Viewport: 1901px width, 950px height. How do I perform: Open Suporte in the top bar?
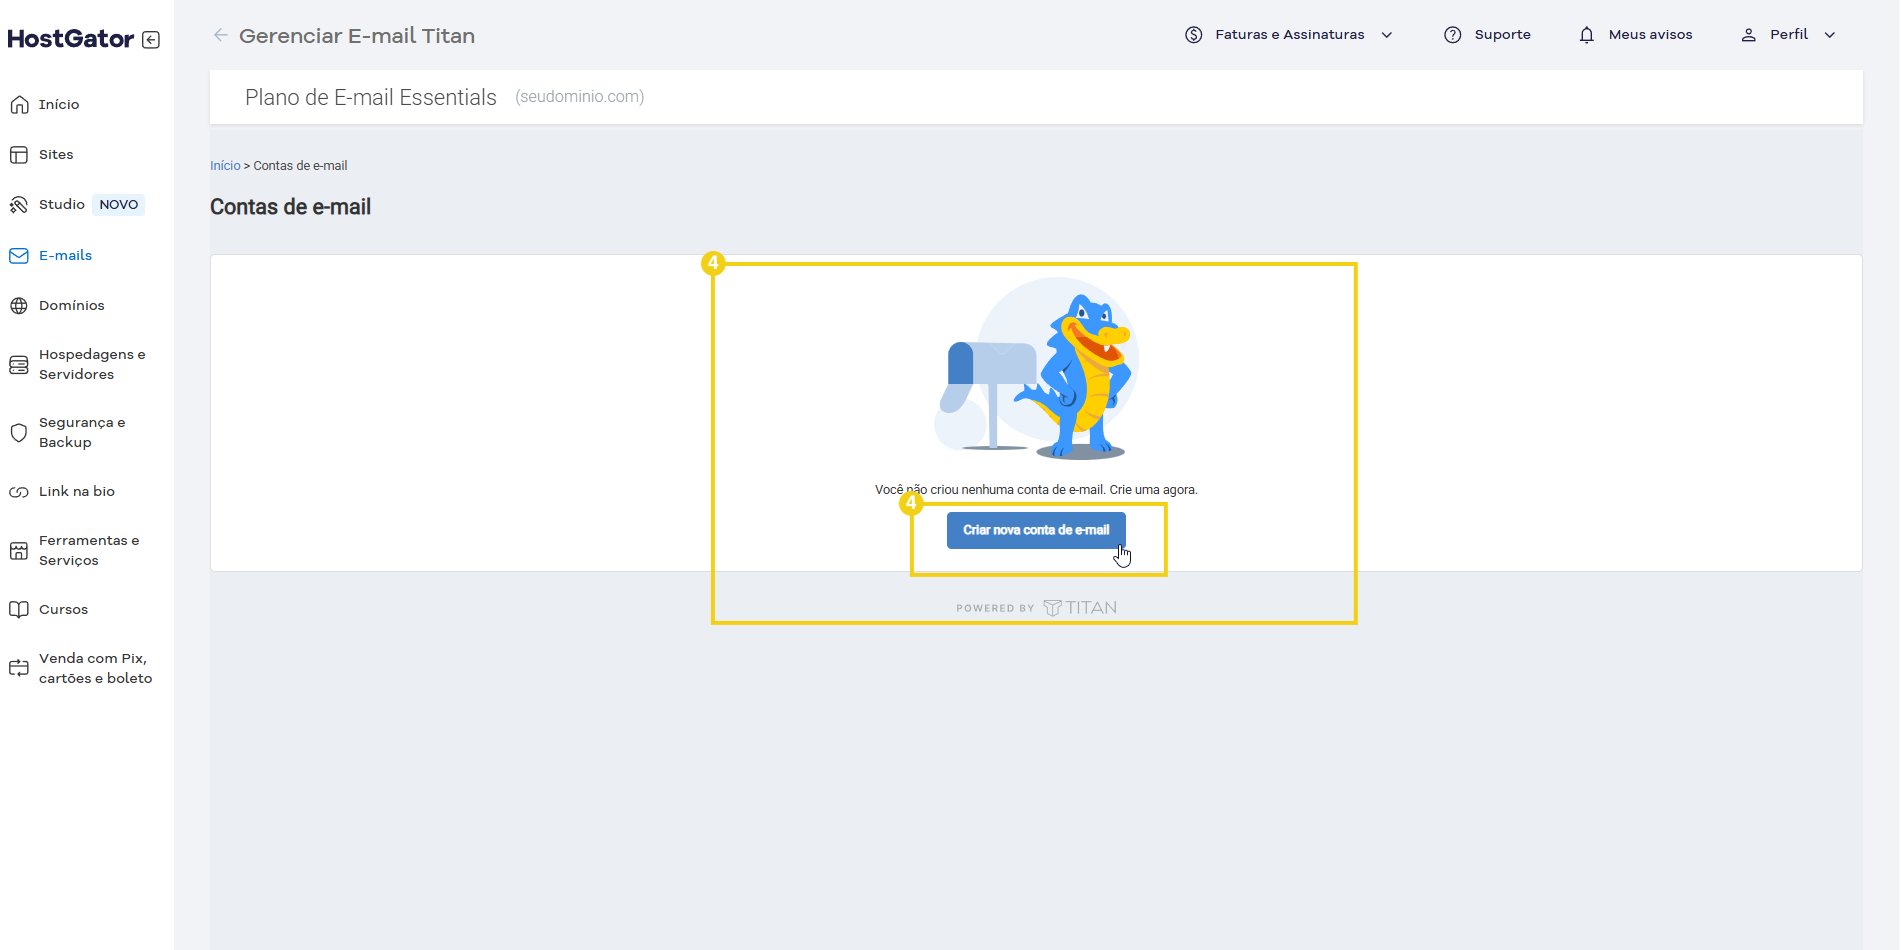[x=1502, y=35]
